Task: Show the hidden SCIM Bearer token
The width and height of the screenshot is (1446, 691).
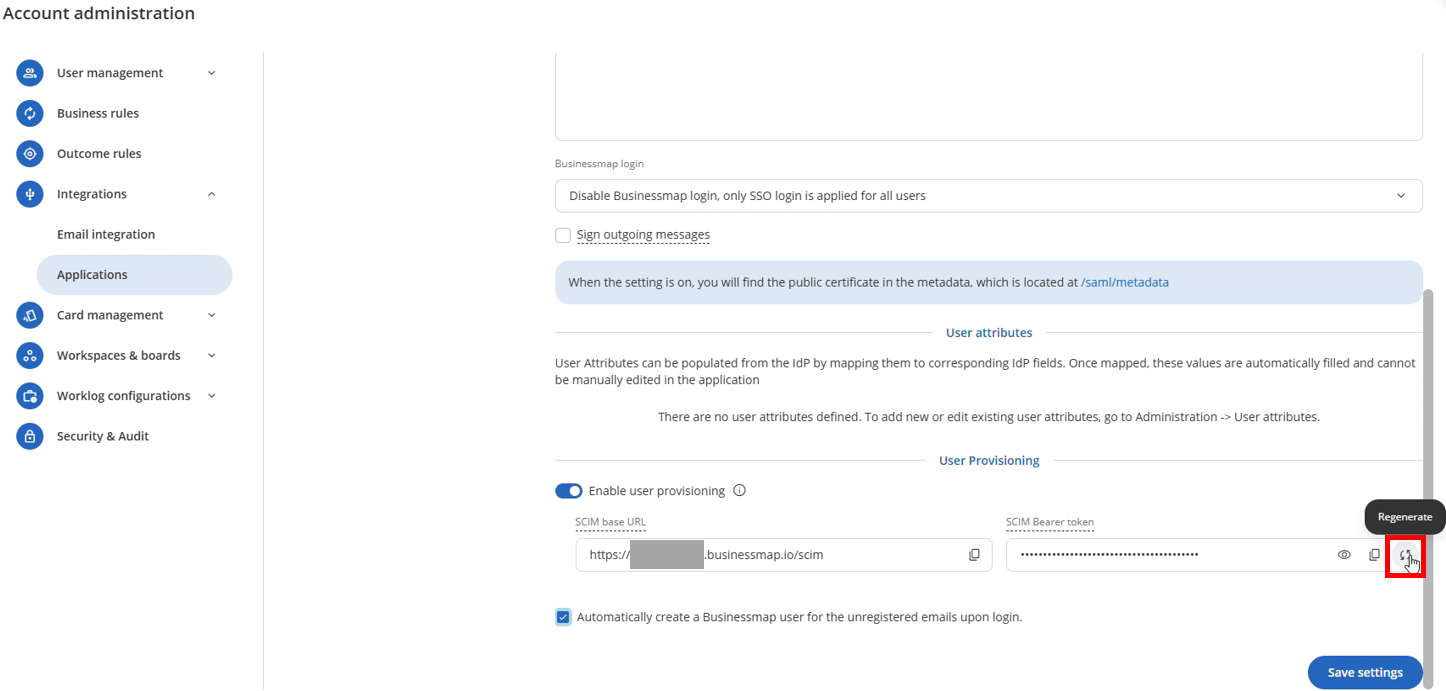Action: pyautogui.click(x=1344, y=555)
